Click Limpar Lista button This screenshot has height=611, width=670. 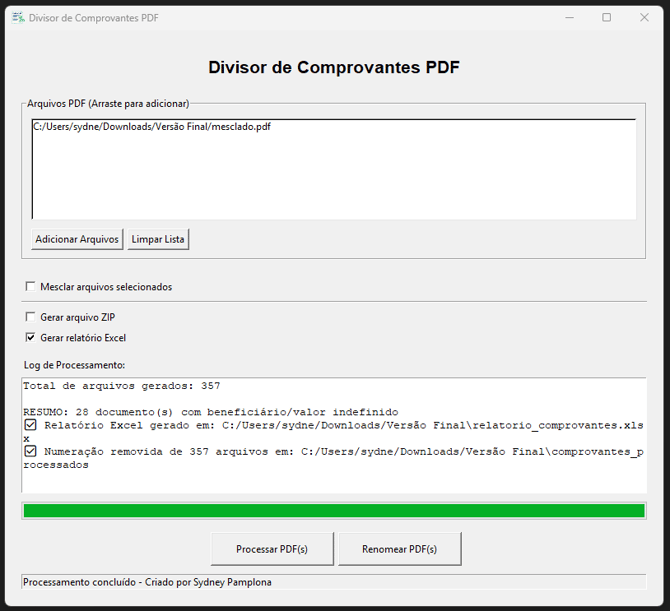(158, 239)
